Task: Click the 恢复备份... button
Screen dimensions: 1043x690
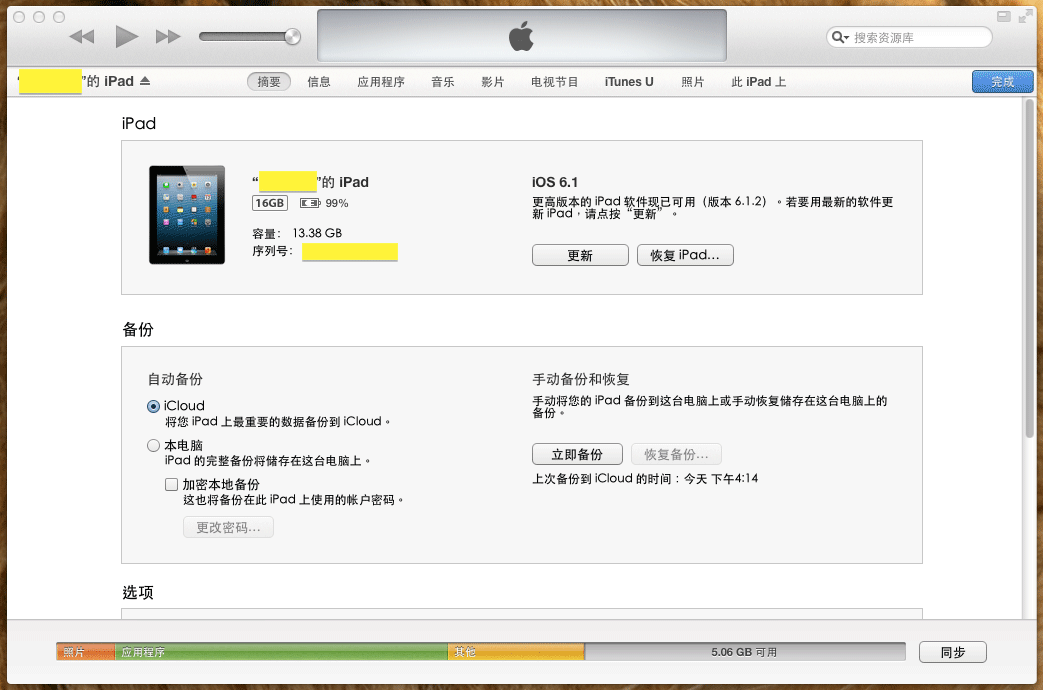Action: click(676, 454)
